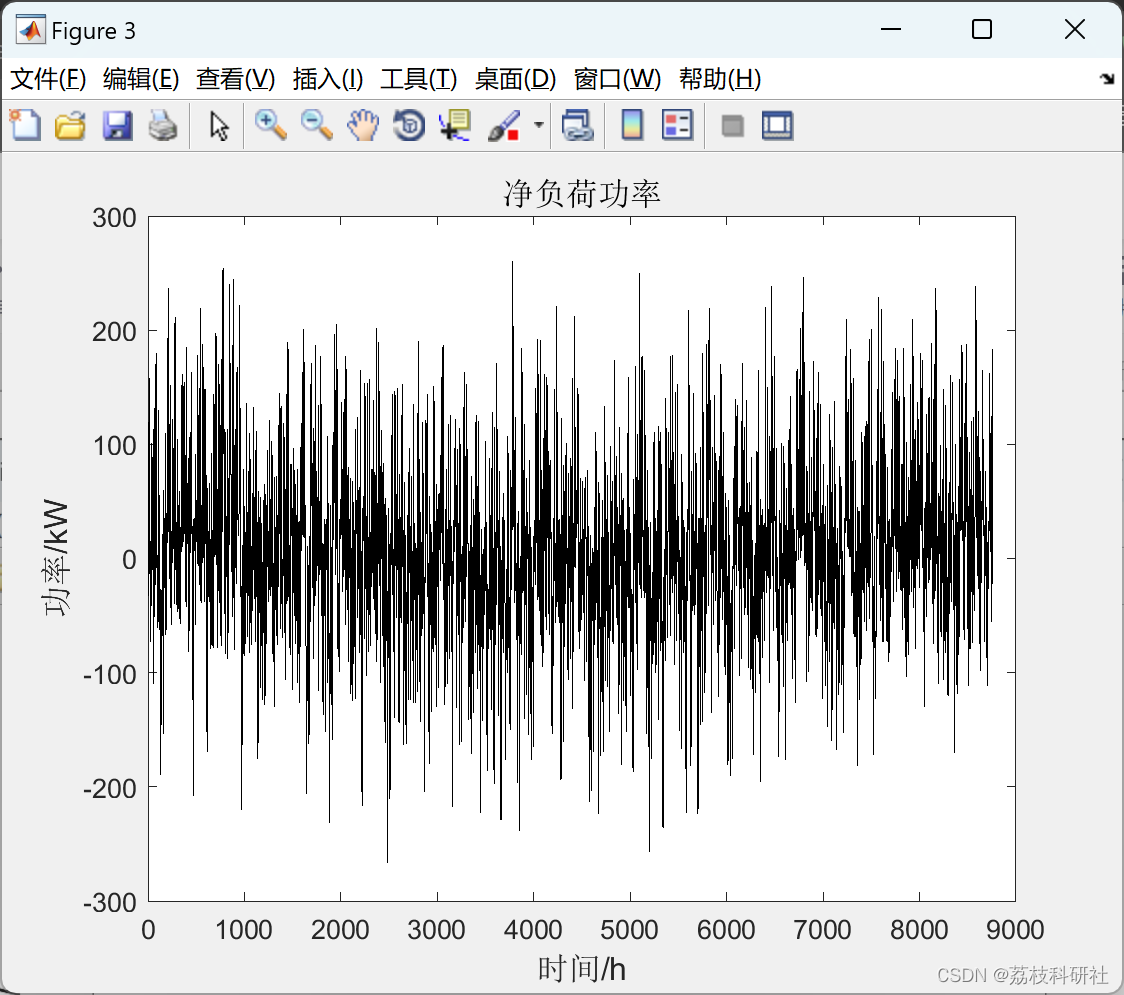Expand the Brush color dropdown arrow
The height and width of the screenshot is (995, 1124).
[x=539, y=125]
